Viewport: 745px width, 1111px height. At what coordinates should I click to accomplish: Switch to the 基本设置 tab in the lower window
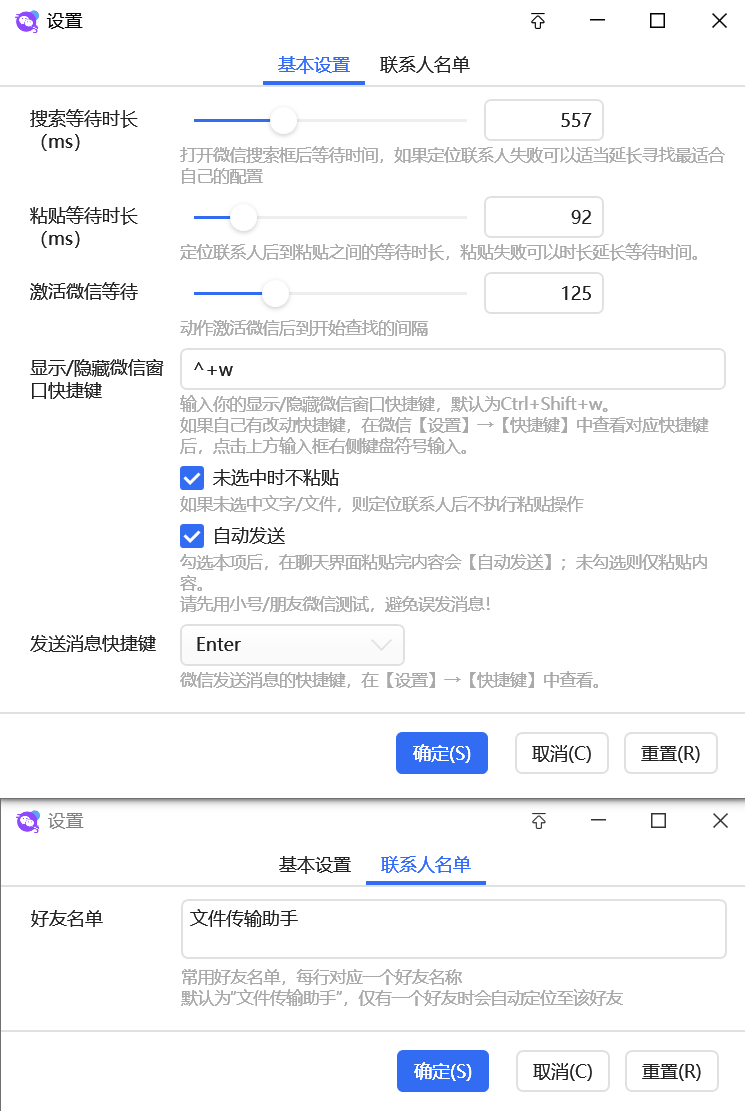[315, 865]
